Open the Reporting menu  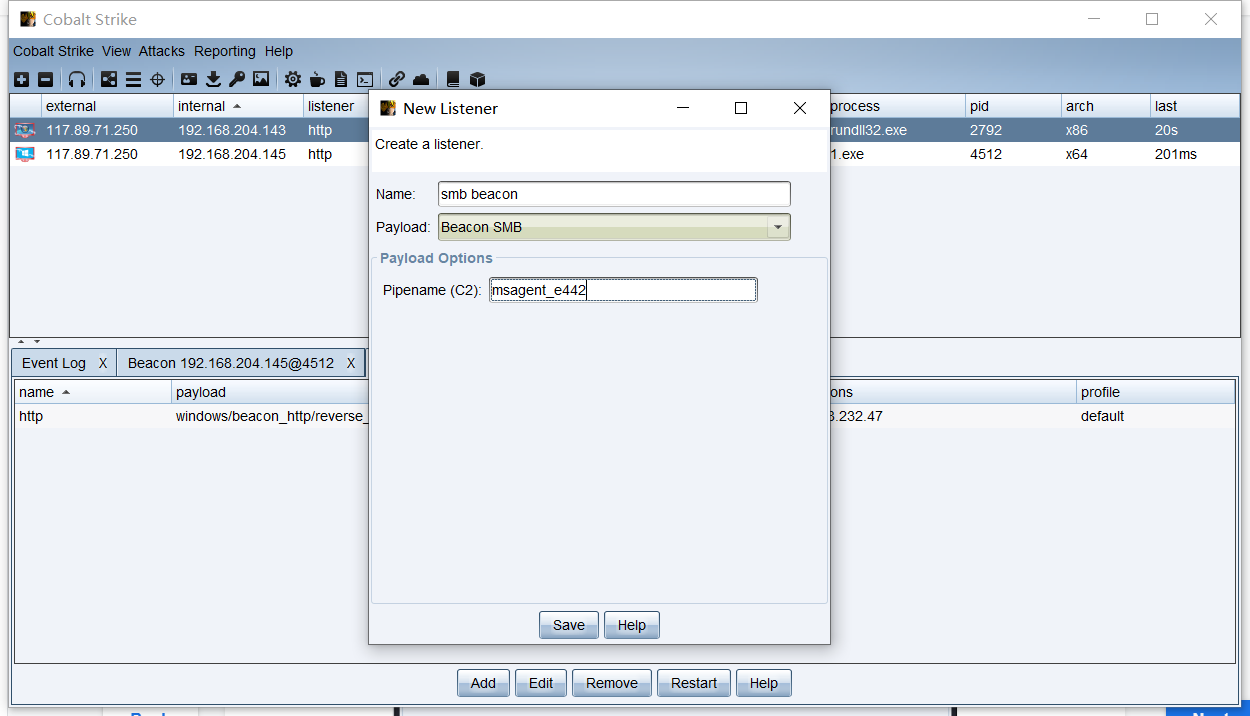pos(225,51)
